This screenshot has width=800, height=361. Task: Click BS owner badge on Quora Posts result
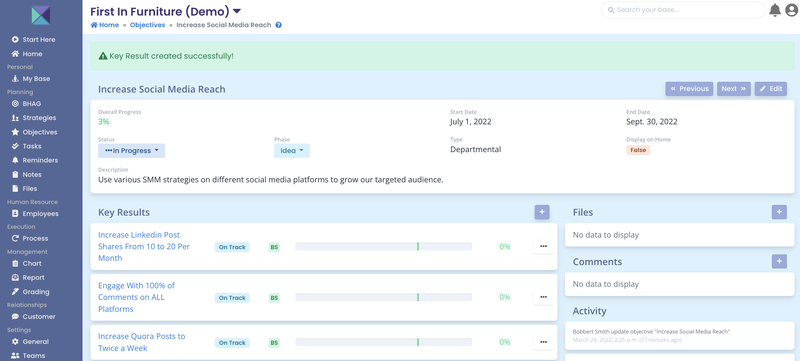coord(274,343)
